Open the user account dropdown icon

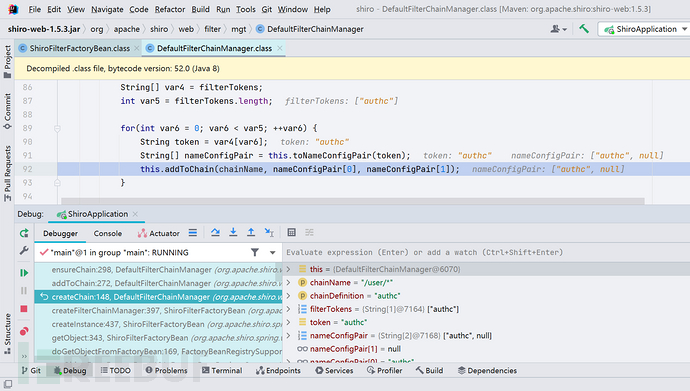coord(558,29)
